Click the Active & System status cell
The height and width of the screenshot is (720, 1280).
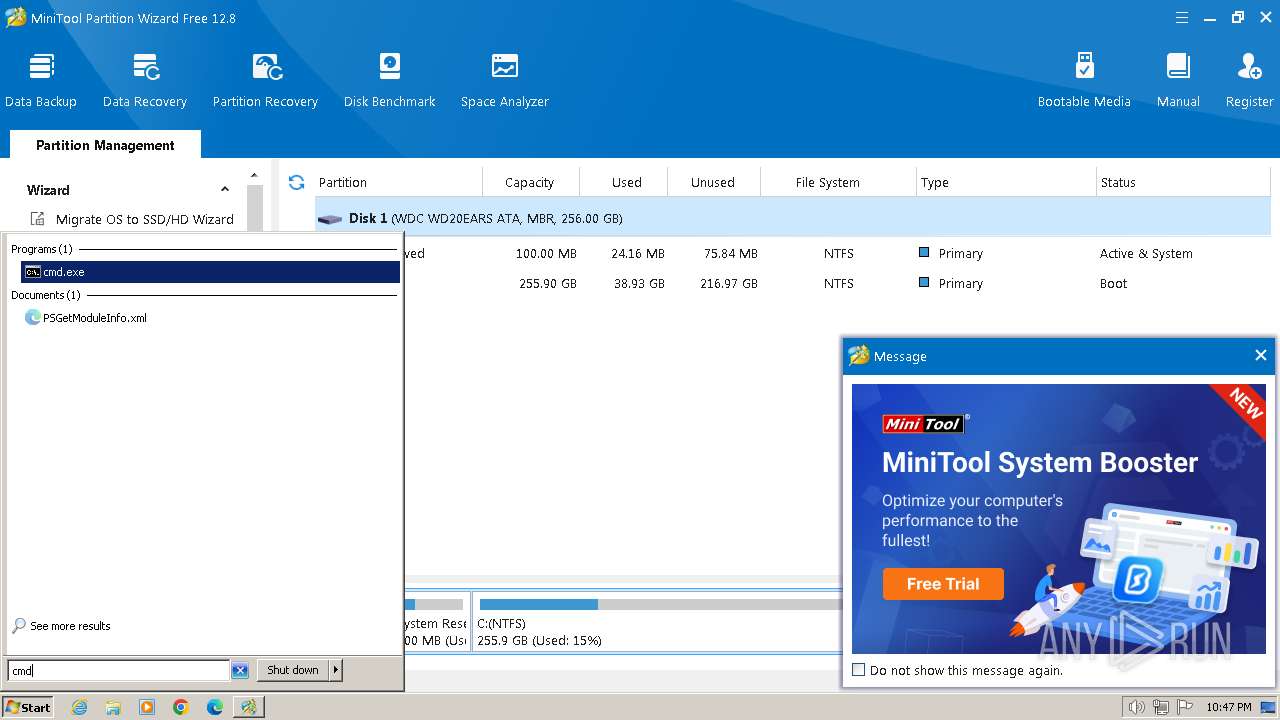(x=1146, y=254)
